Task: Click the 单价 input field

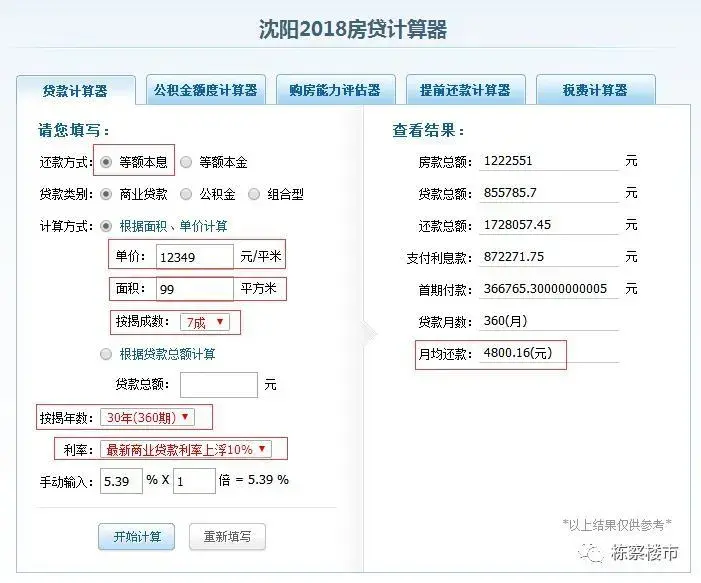Action: (x=194, y=257)
